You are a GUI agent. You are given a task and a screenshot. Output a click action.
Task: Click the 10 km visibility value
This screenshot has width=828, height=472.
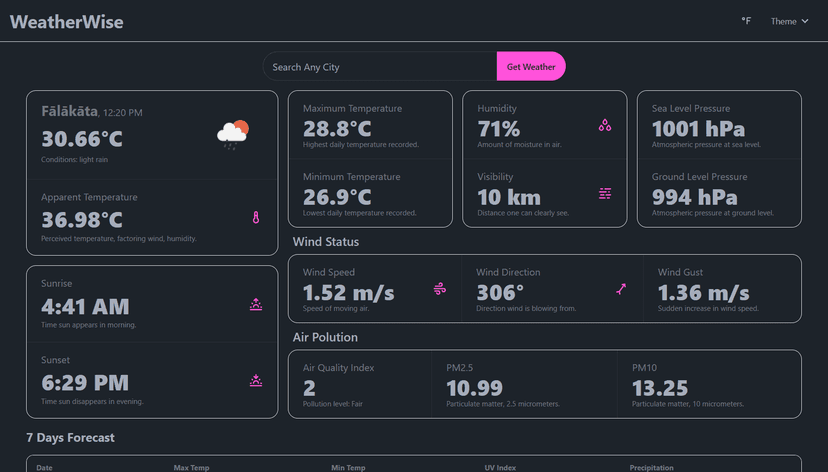click(x=509, y=197)
